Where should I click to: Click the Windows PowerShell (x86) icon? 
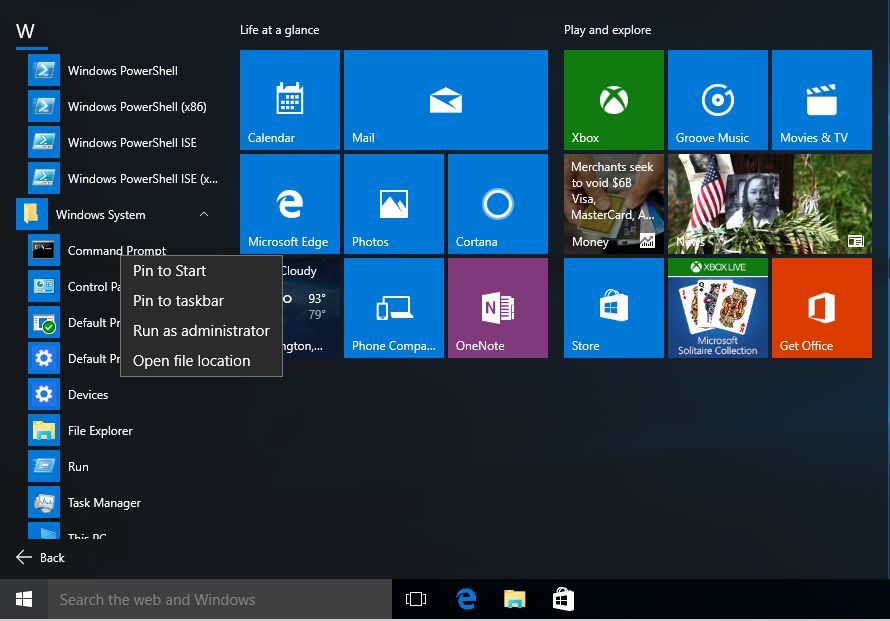[44, 106]
